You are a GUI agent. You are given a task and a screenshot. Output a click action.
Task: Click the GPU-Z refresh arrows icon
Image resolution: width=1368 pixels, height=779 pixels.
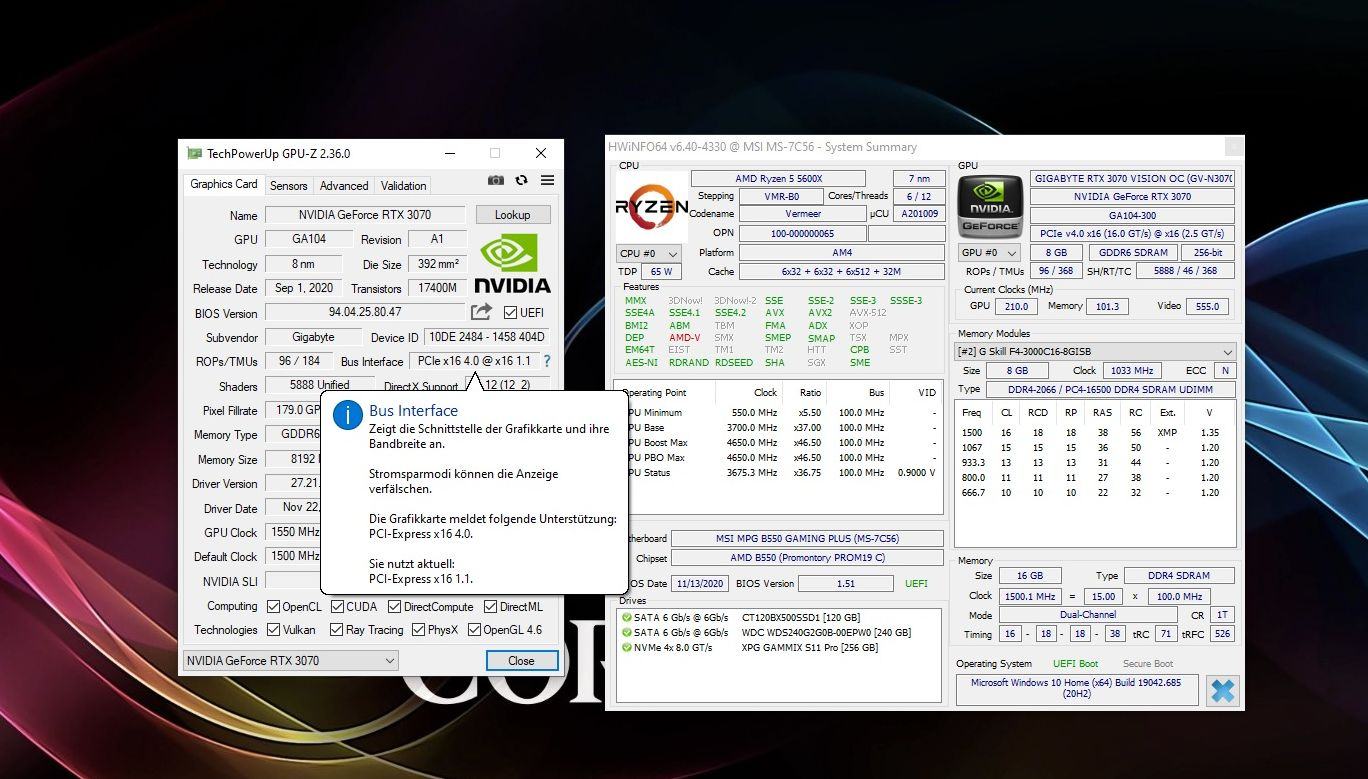pos(521,180)
